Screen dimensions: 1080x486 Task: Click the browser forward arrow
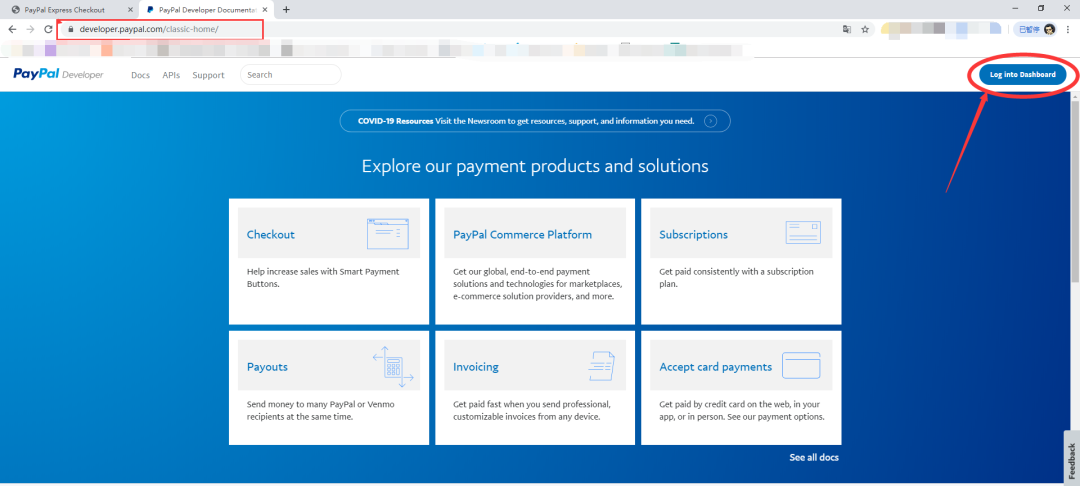point(30,30)
